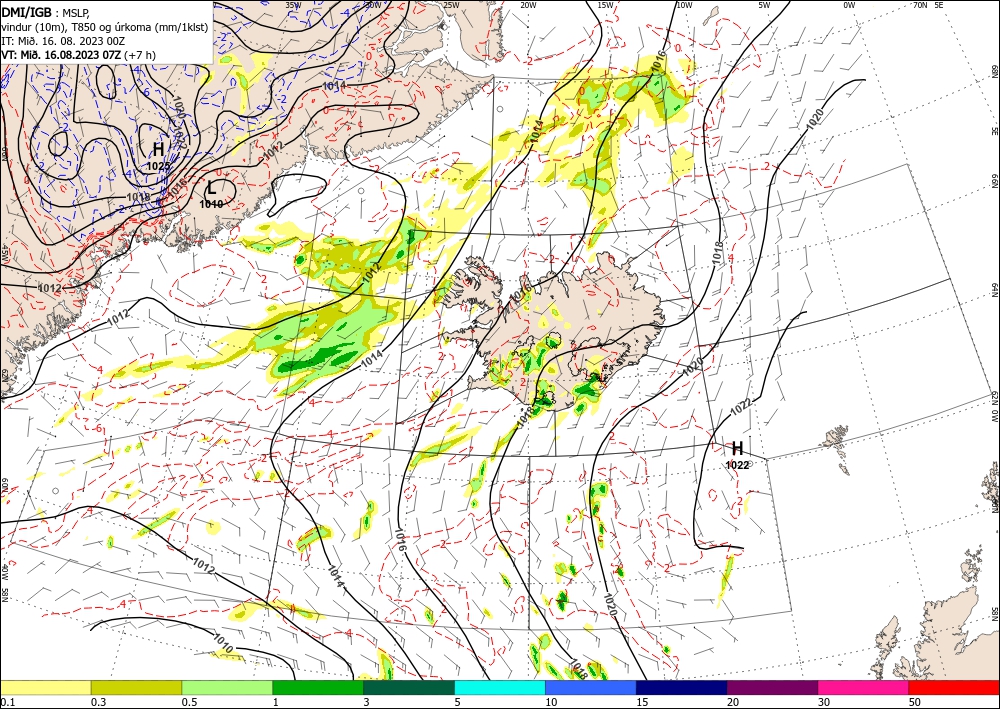Click the '20W' longitude label at top
Viewport: 1000px width, 709px height.
pos(527,4)
